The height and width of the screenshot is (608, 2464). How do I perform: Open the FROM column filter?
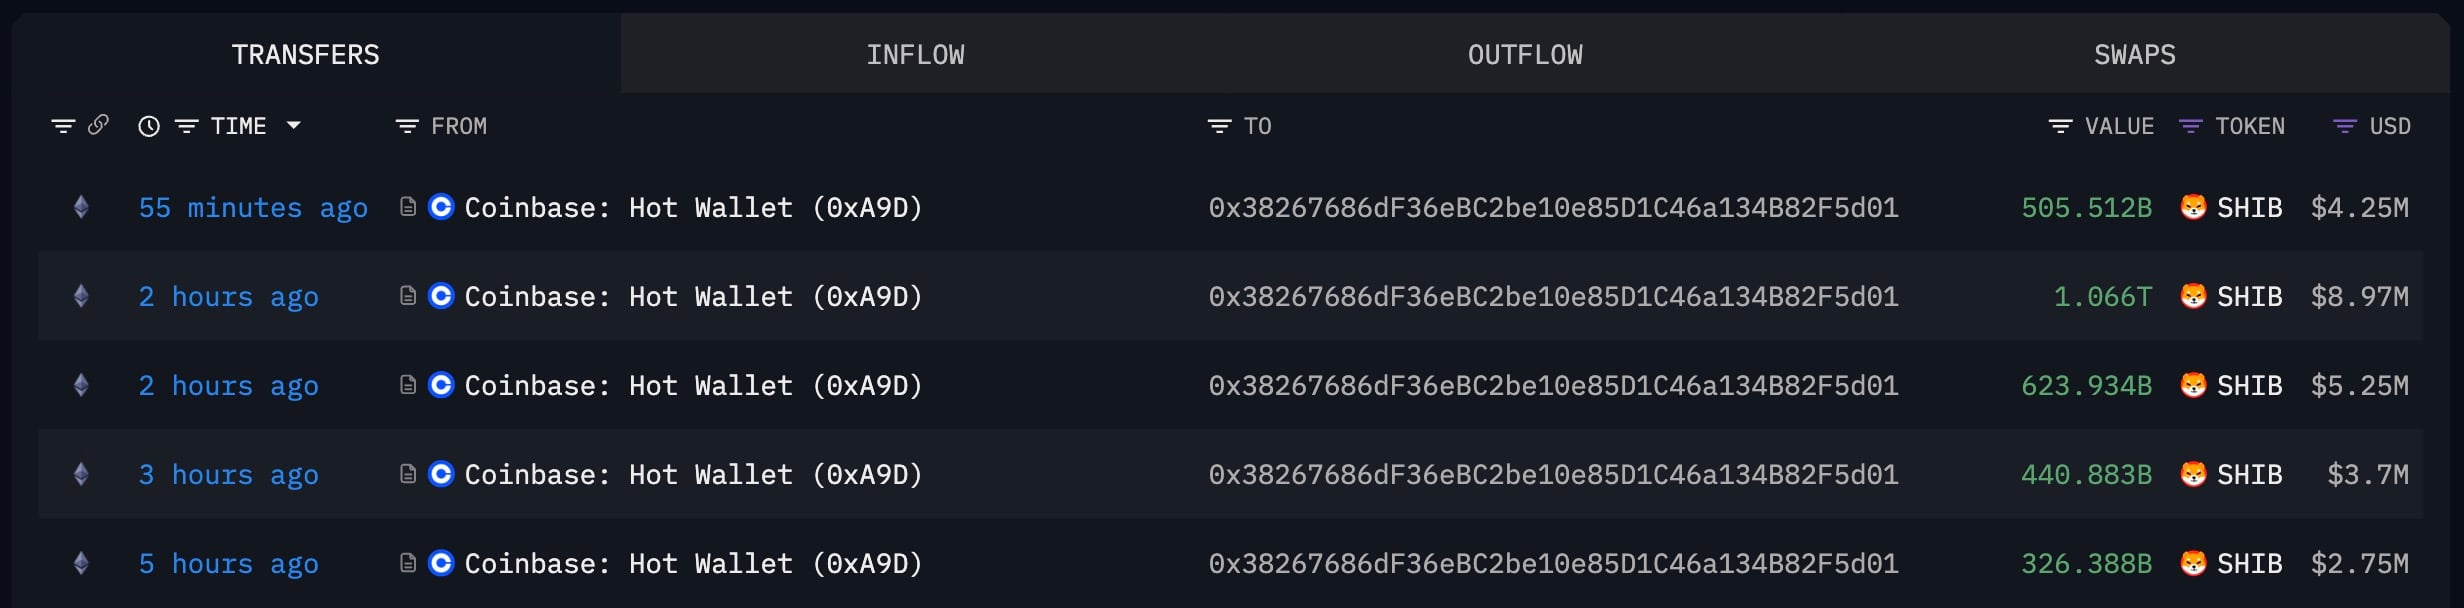pos(407,126)
